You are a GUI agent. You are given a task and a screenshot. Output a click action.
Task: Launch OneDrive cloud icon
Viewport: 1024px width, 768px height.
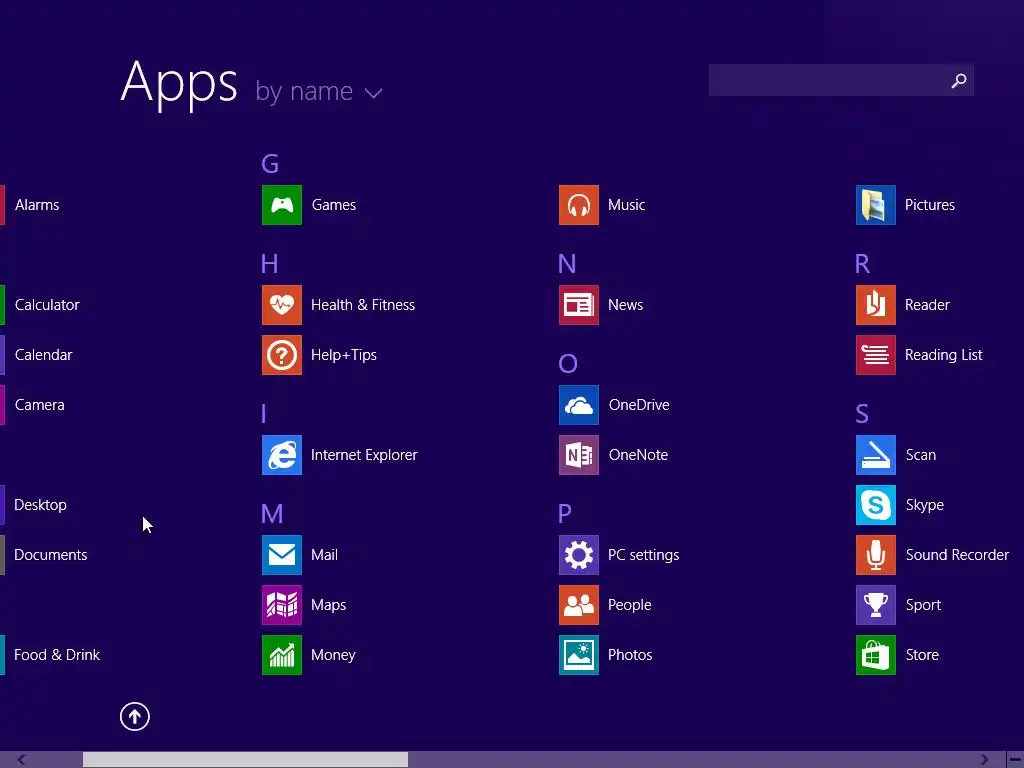point(579,405)
